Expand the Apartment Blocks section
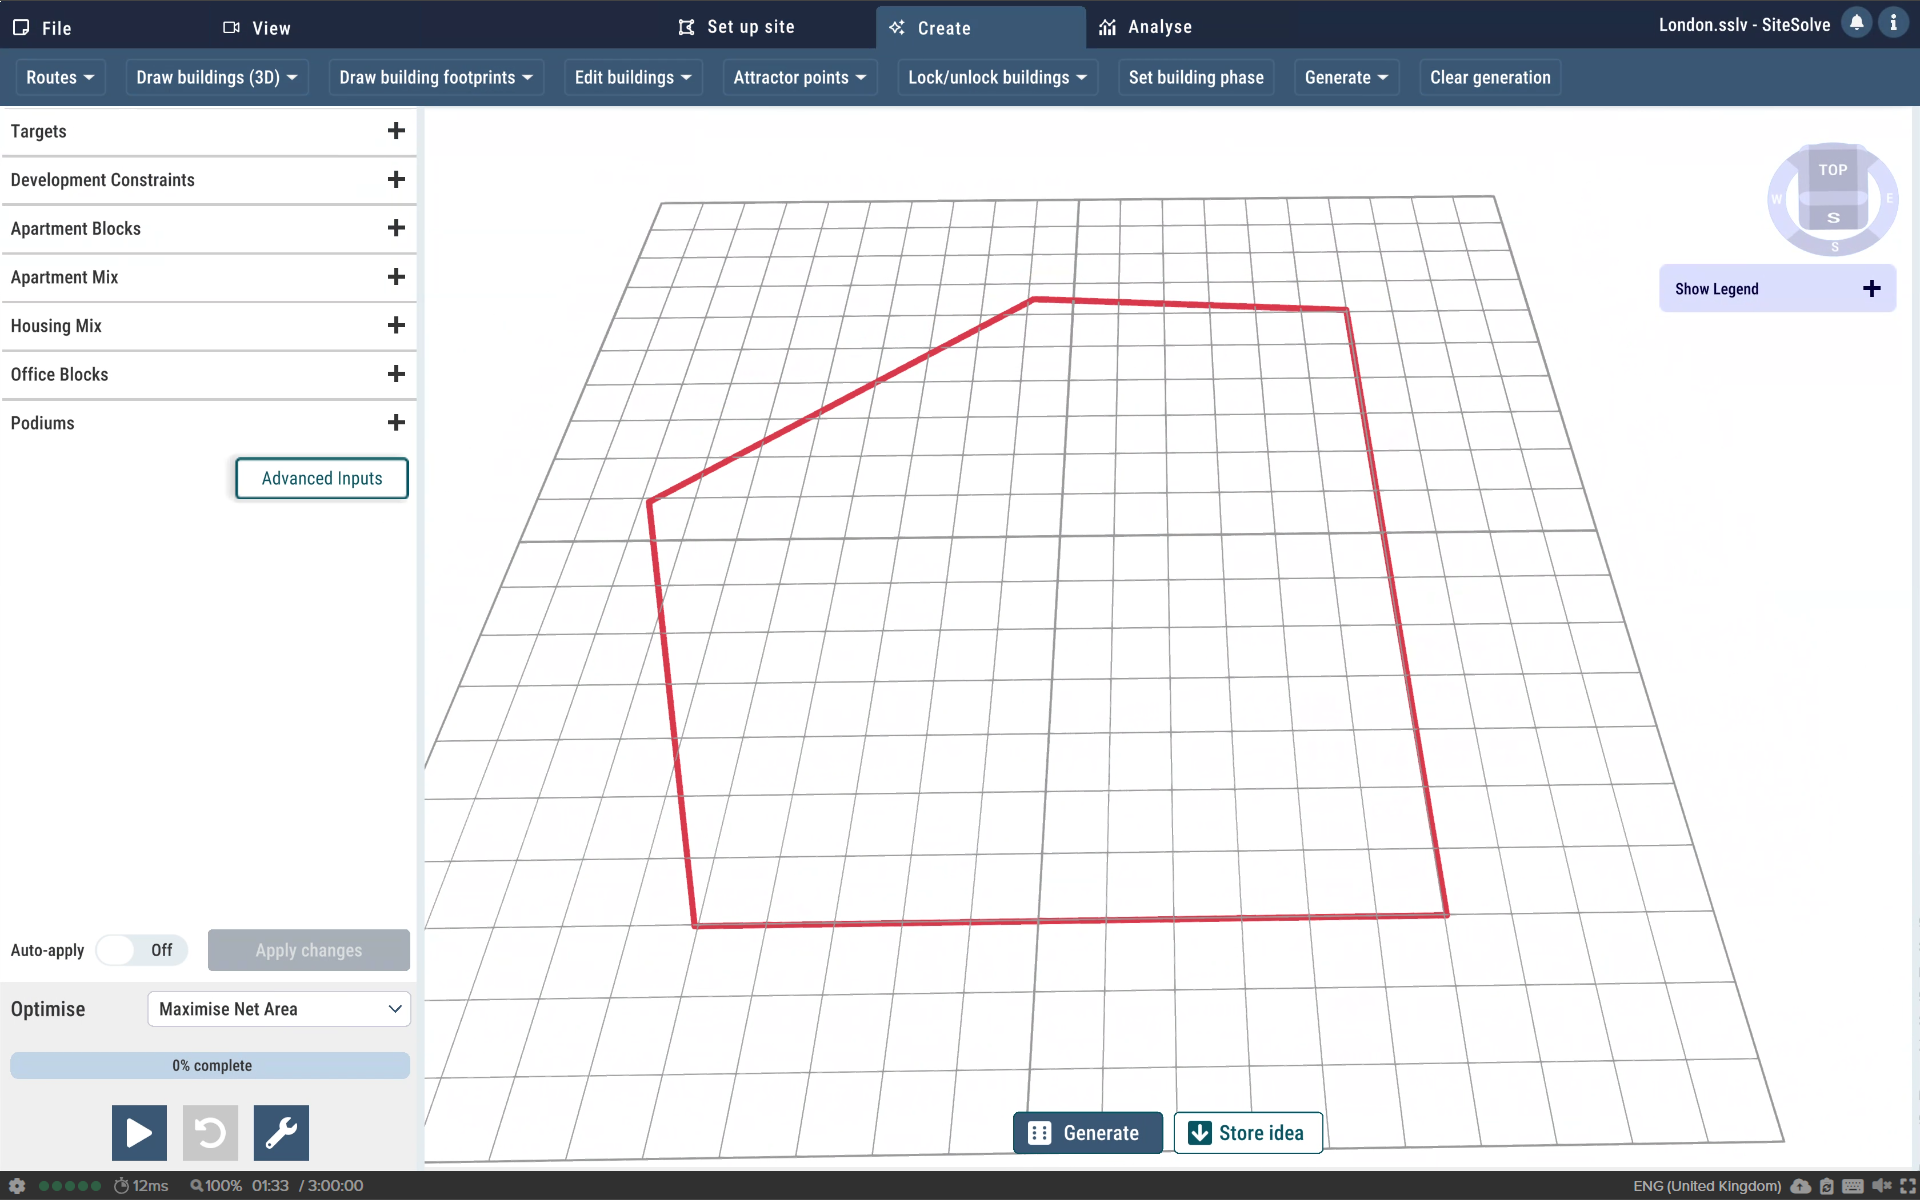Viewport: 1920px width, 1200px height. click(396, 228)
